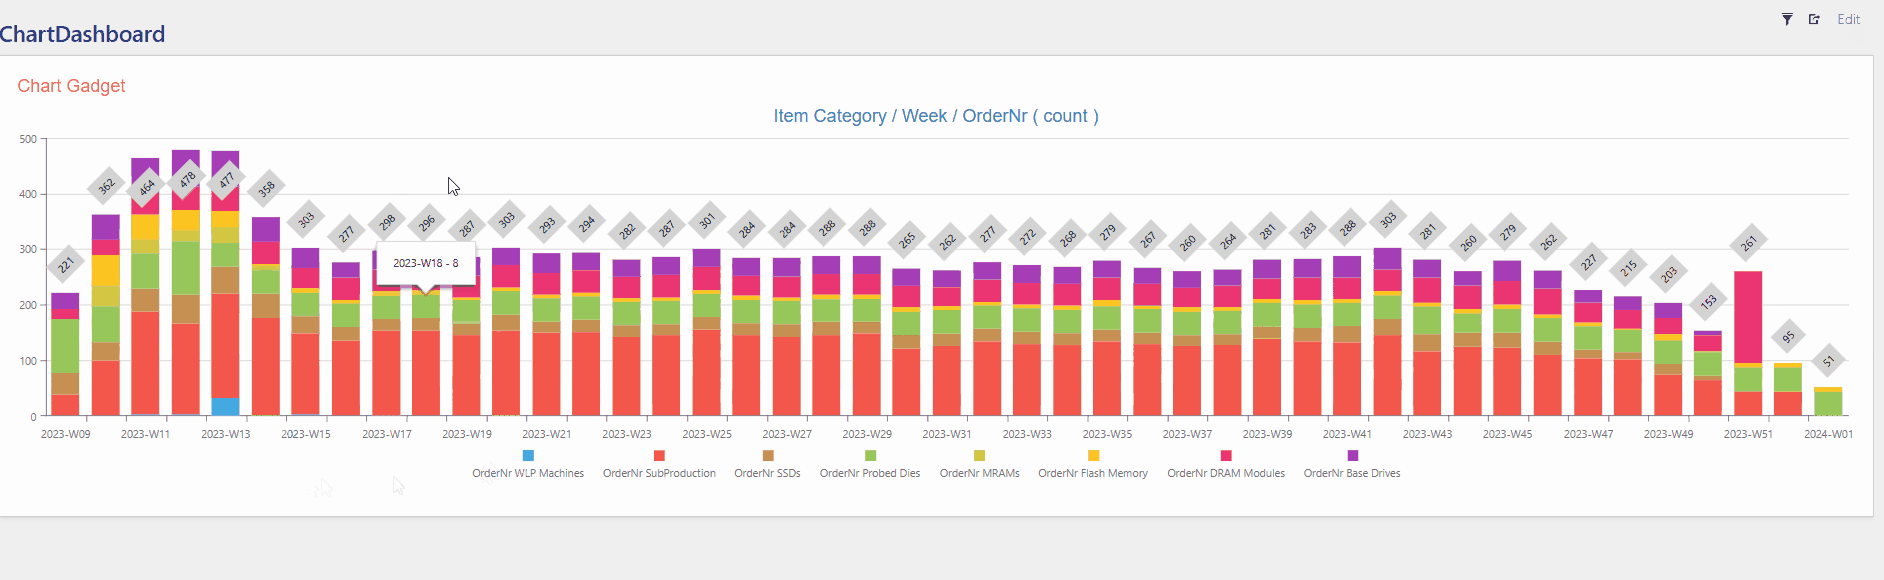The image size is (1884, 580).
Task: Click the 2023-W13 x-axis week label
Action: pyautogui.click(x=225, y=434)
